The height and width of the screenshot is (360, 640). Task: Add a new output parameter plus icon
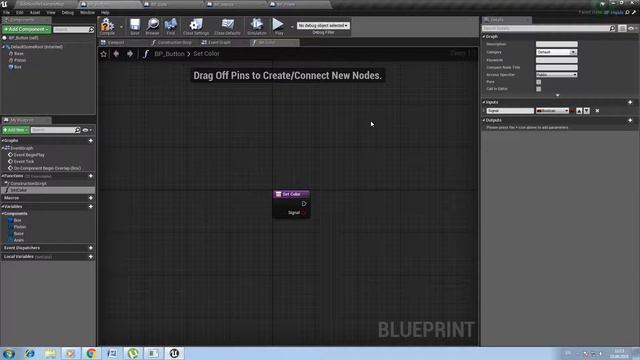coord(630,120)
